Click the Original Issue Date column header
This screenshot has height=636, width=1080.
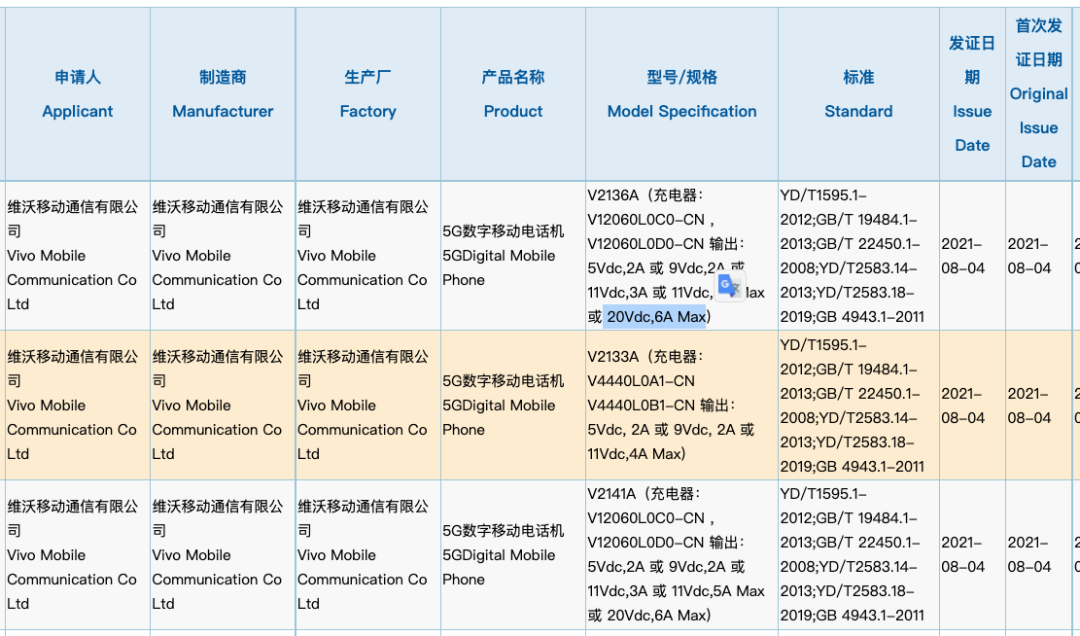coord(1039,94)
